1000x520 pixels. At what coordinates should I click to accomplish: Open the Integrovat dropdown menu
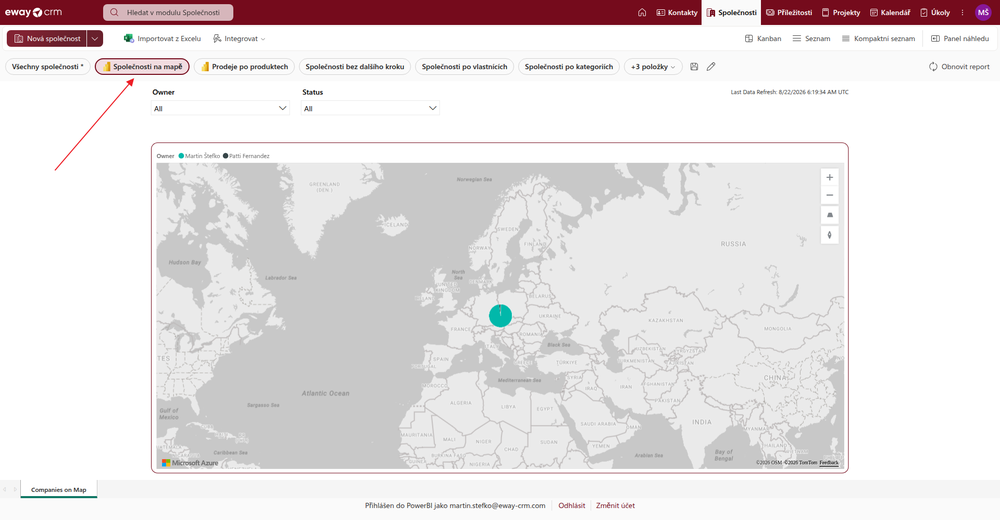[239, 38]
